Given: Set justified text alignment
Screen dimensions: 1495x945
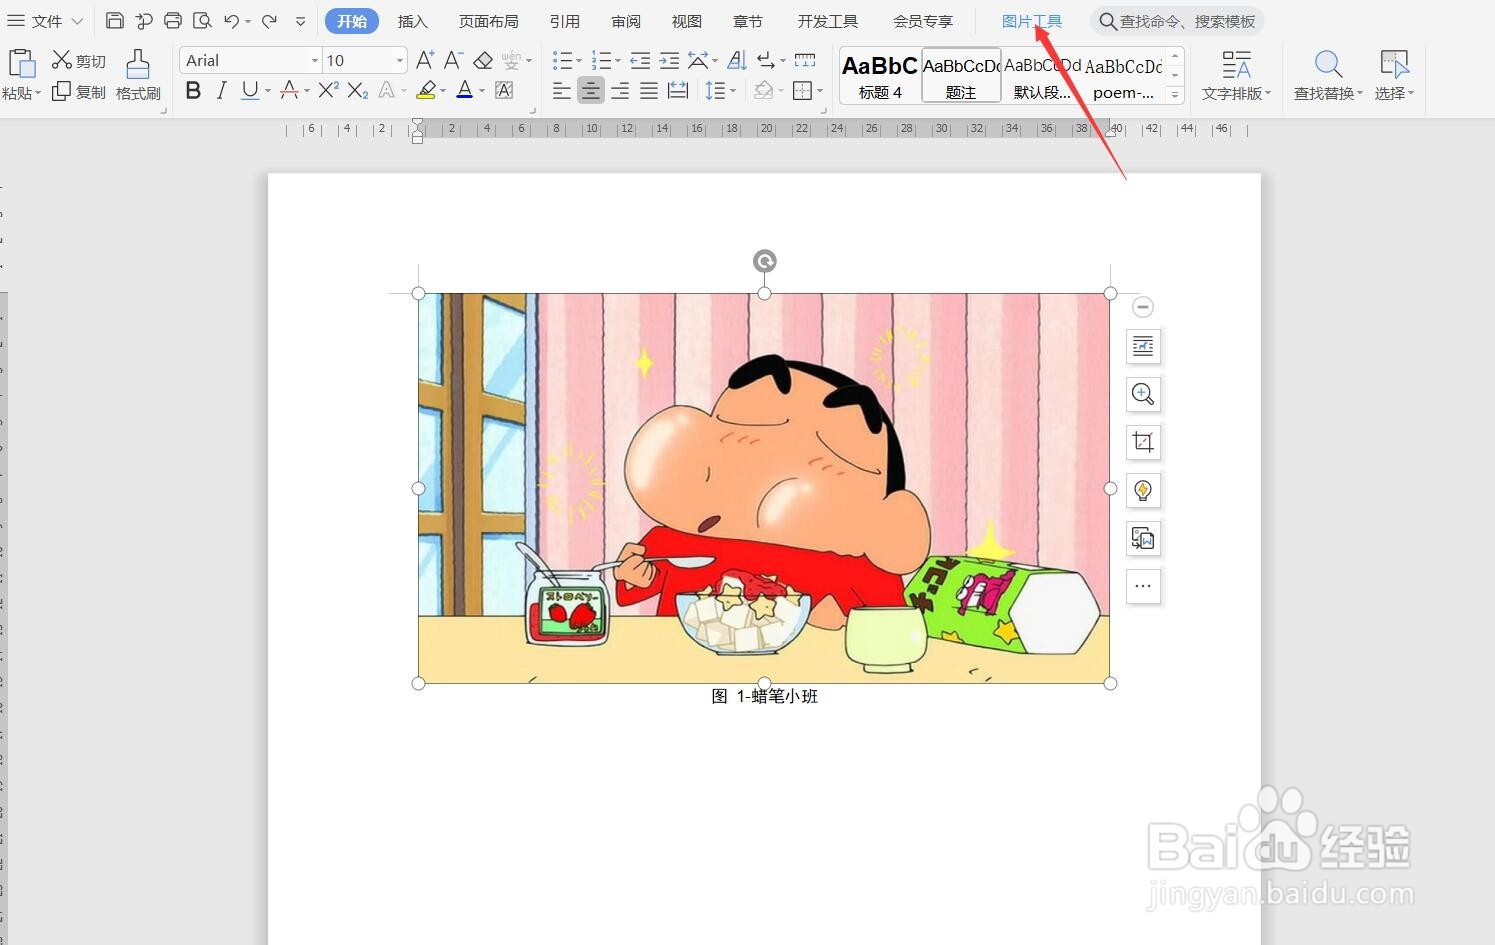Looking at the screenshot, I should (649, 91).
